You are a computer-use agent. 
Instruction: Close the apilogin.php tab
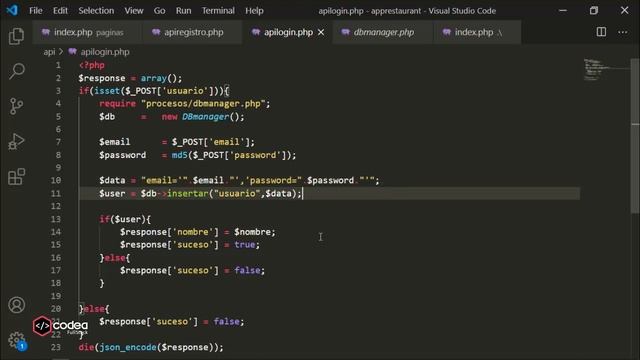(x=321, y=32)
